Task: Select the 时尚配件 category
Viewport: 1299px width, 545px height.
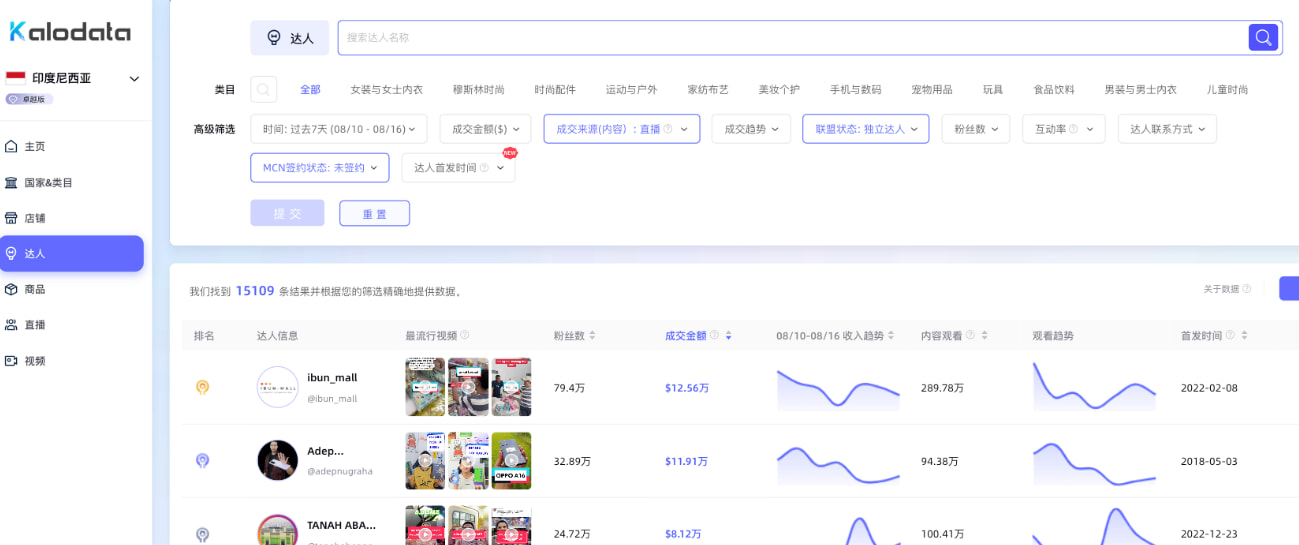Action: (555, 89)
